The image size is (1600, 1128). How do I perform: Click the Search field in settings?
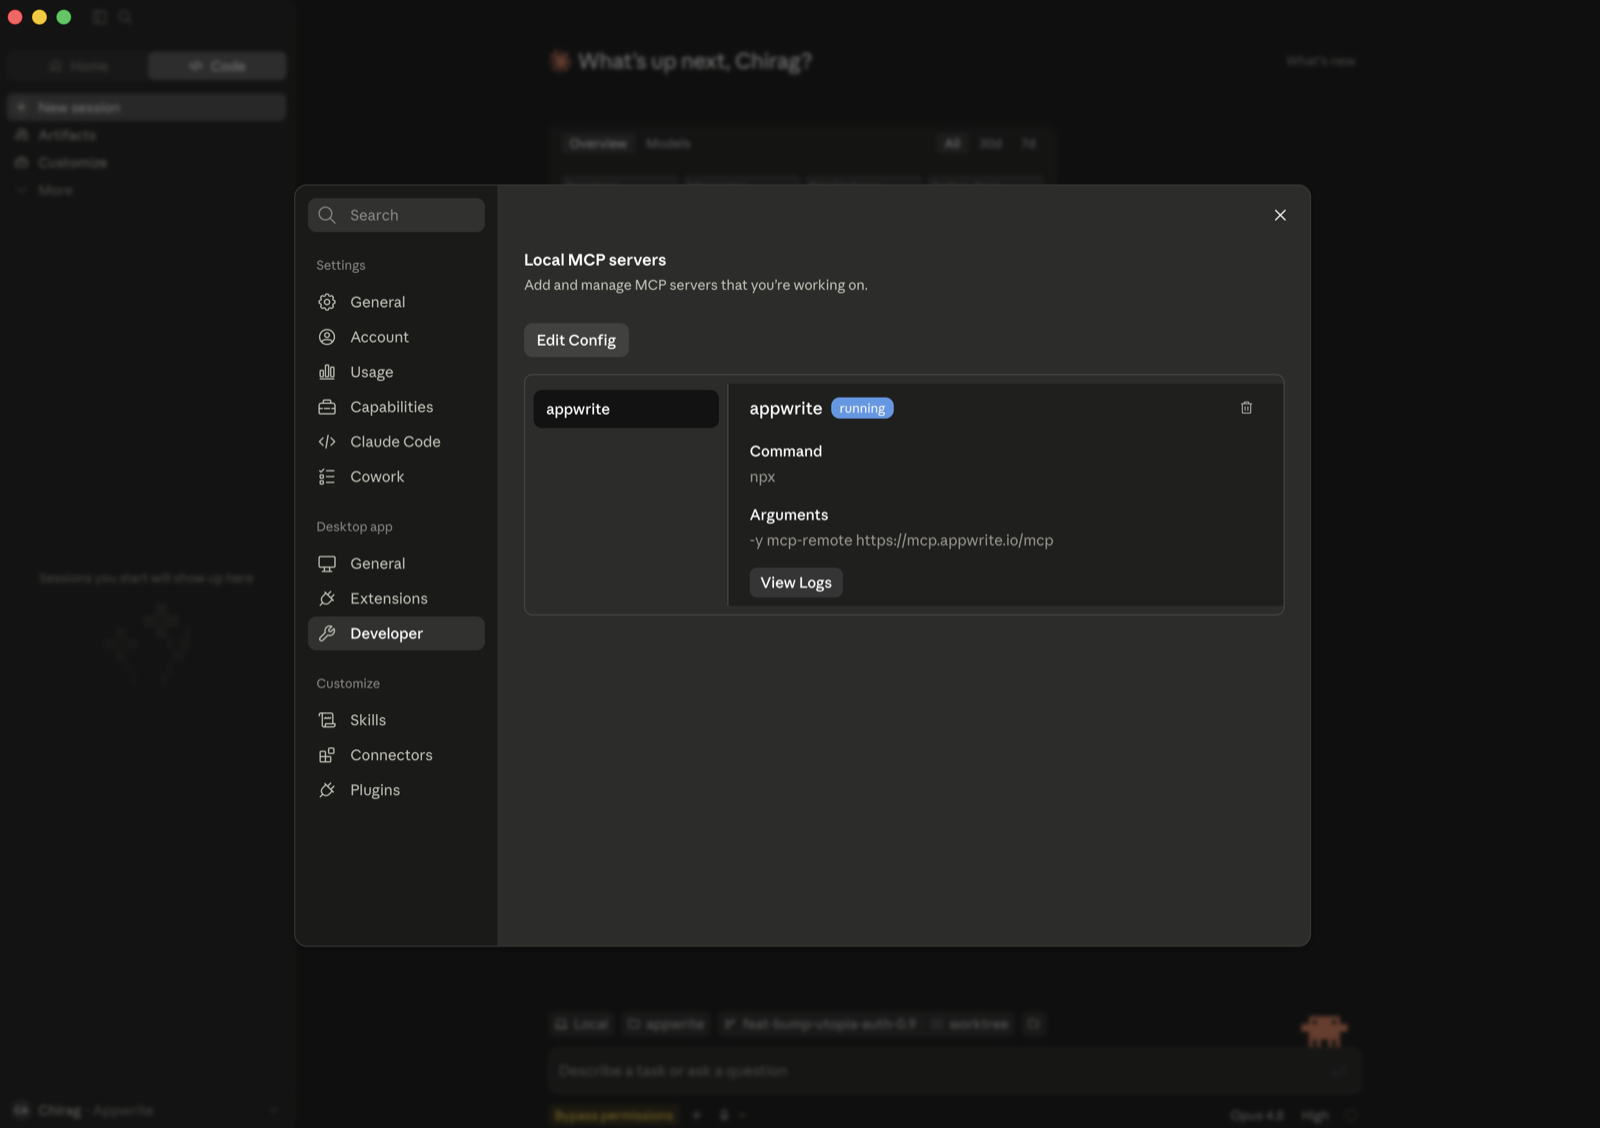(x=396, y=215)
